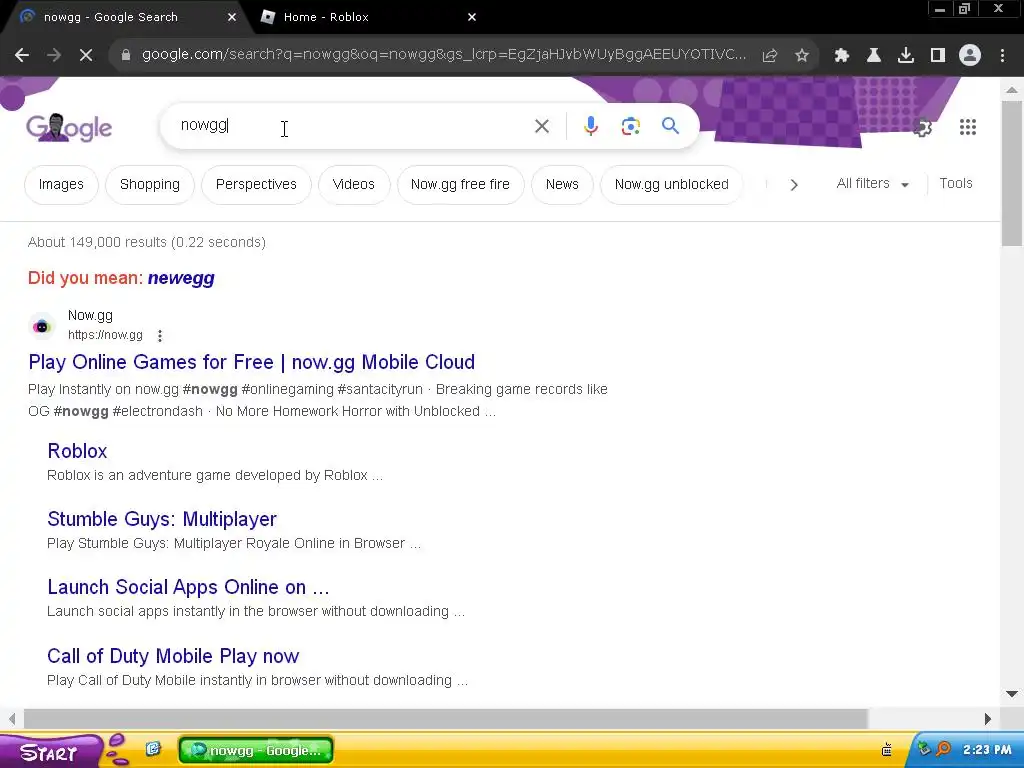1024x768 pixels.
Task: Open the profile avatar icon
Action: 970,56
